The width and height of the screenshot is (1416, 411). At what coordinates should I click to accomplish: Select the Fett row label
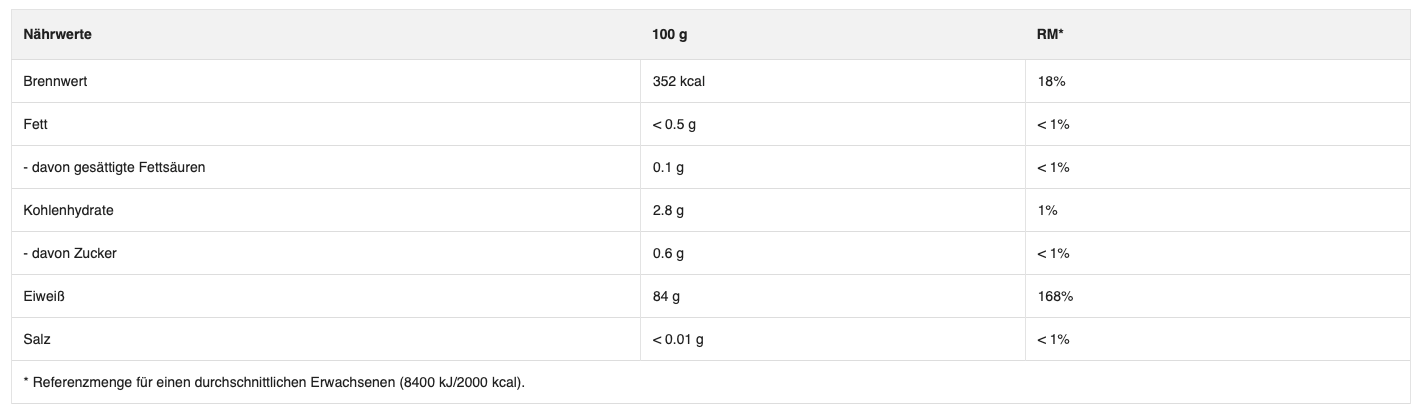[36, 124]
